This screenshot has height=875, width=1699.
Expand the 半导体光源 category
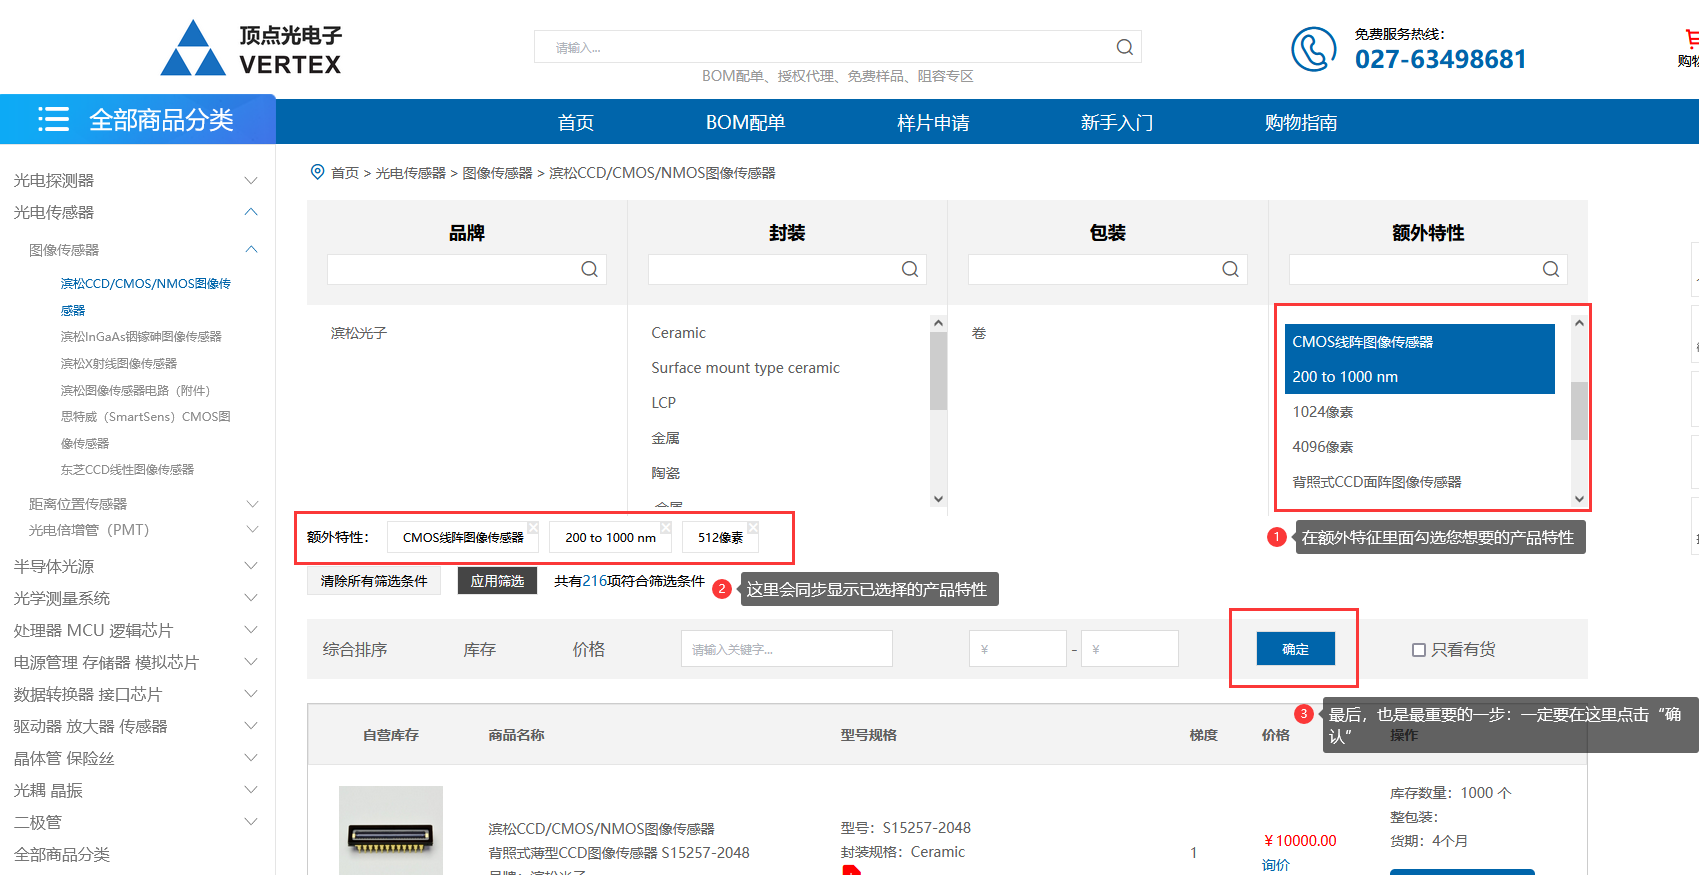[251, 566]
